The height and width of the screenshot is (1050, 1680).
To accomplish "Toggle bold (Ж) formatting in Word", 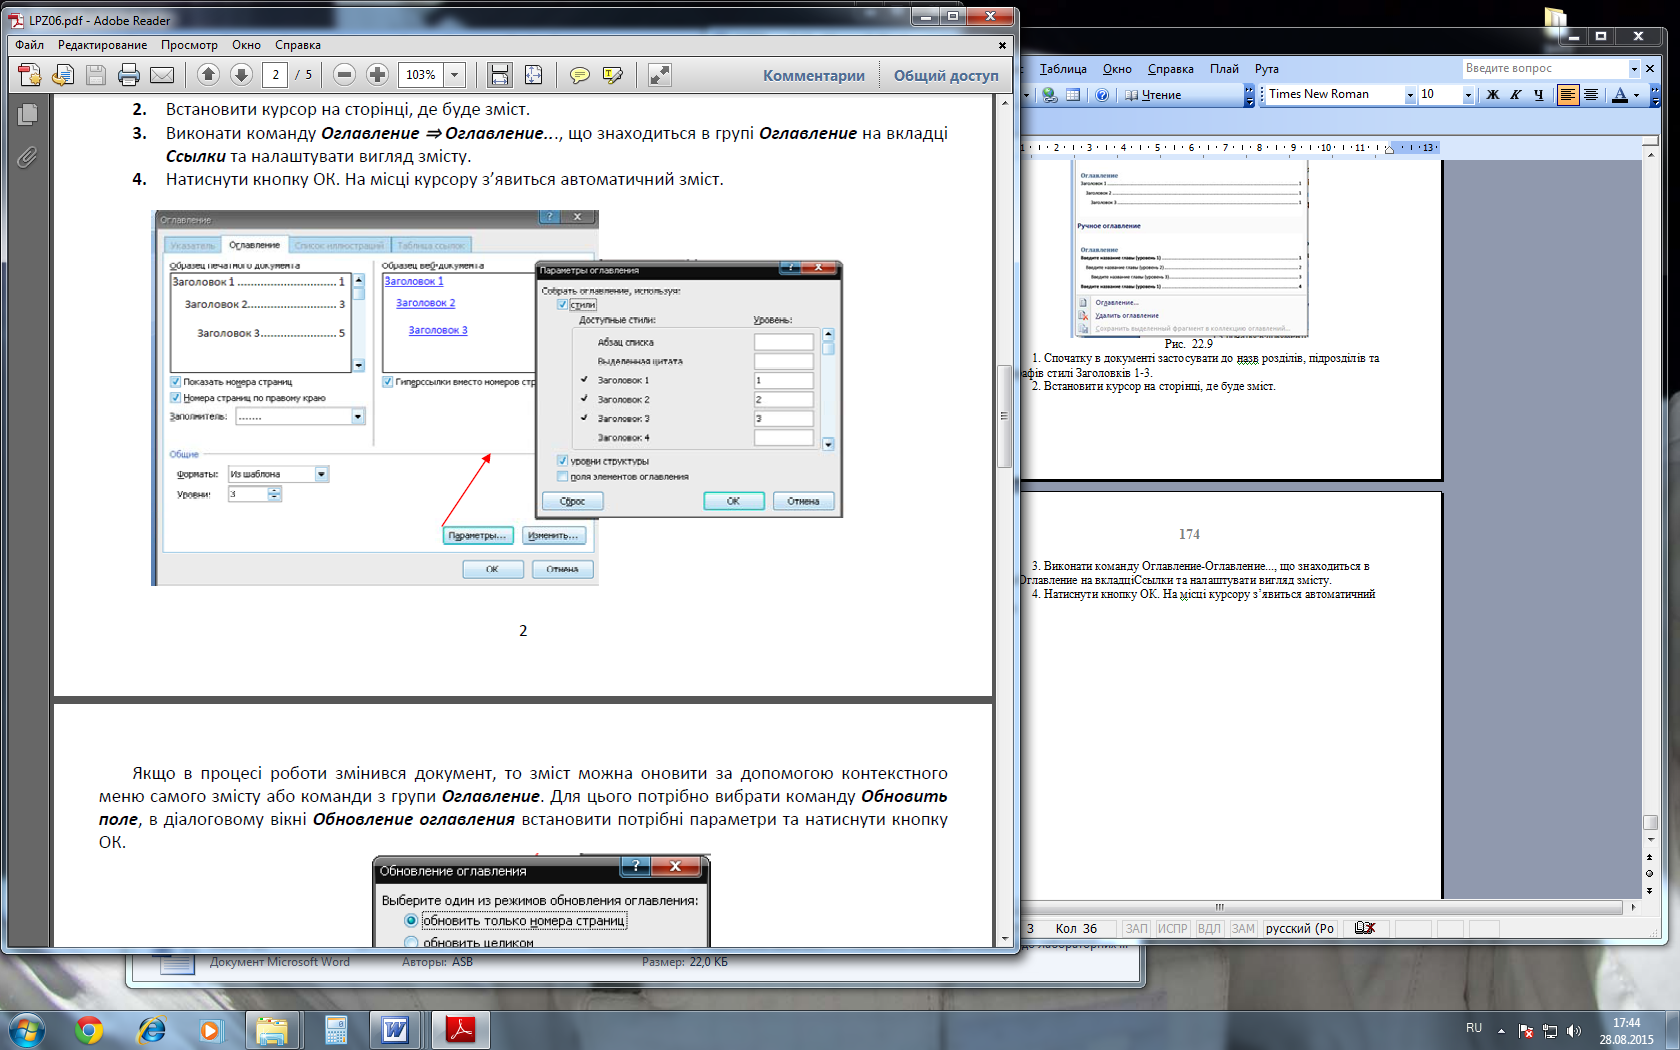I will click(x=1492, y=95).
